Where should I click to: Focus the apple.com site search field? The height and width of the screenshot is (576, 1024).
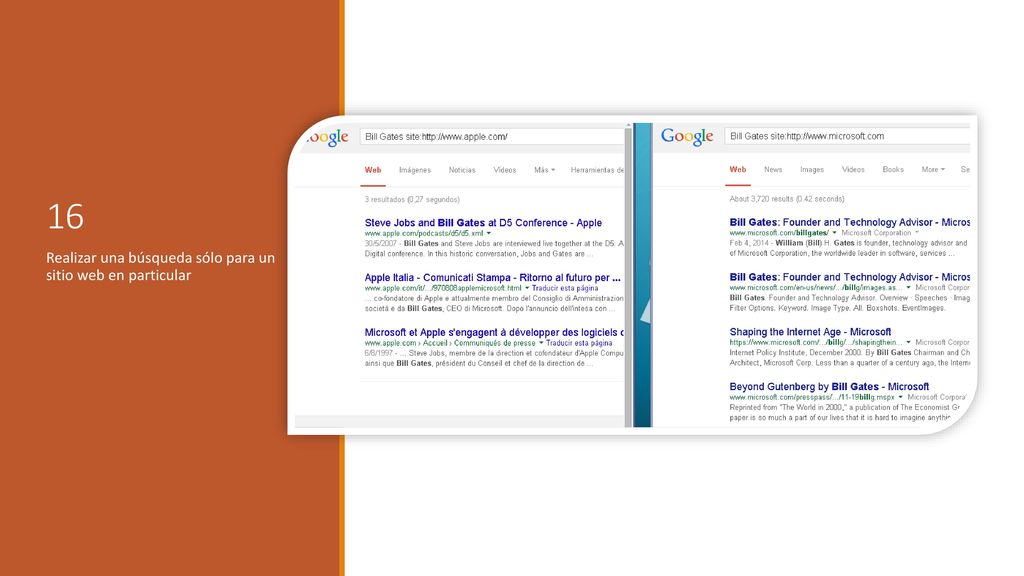(x=492, y=136)
